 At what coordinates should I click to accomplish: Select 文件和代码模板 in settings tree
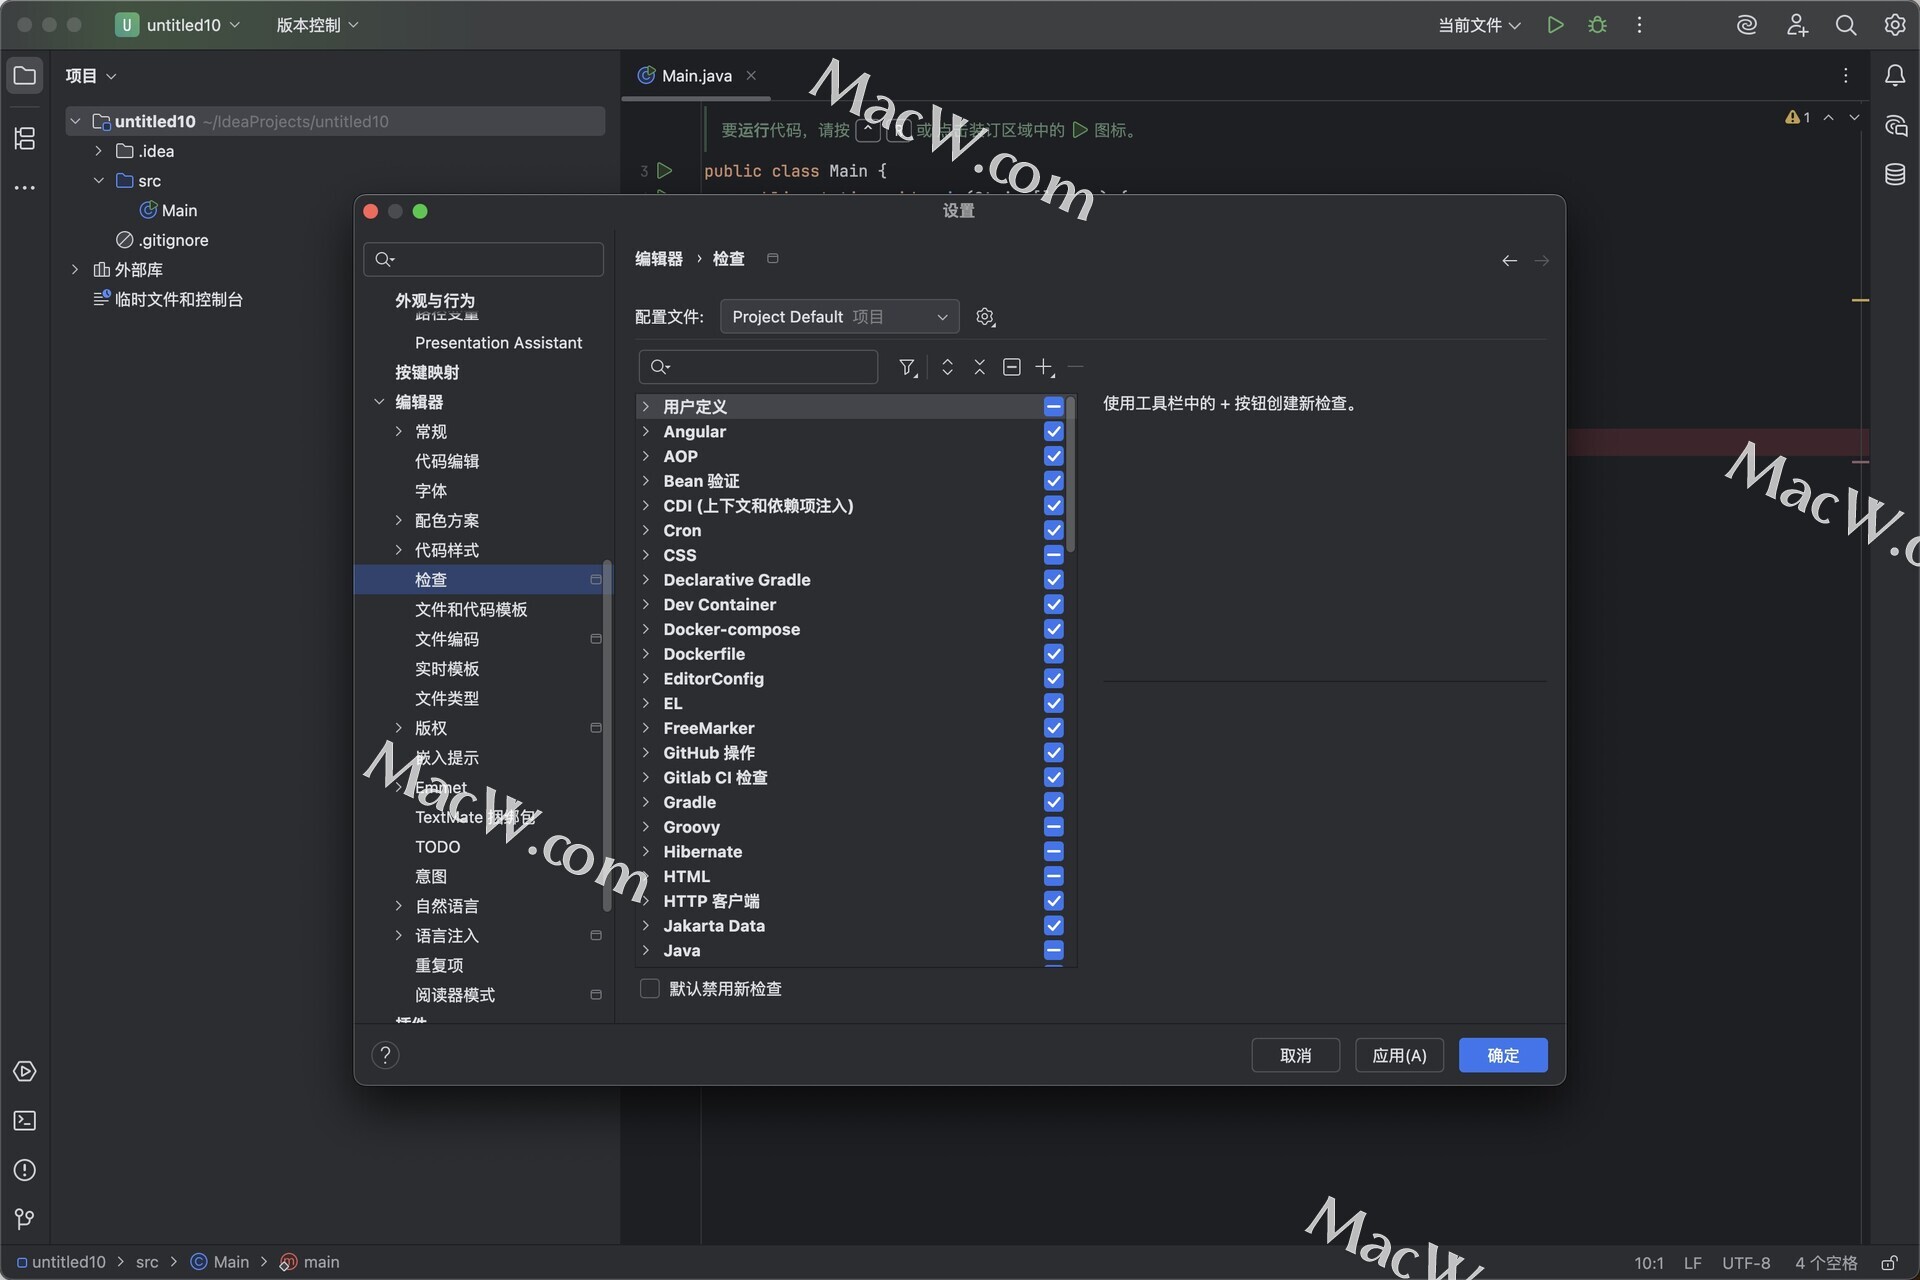471,610
